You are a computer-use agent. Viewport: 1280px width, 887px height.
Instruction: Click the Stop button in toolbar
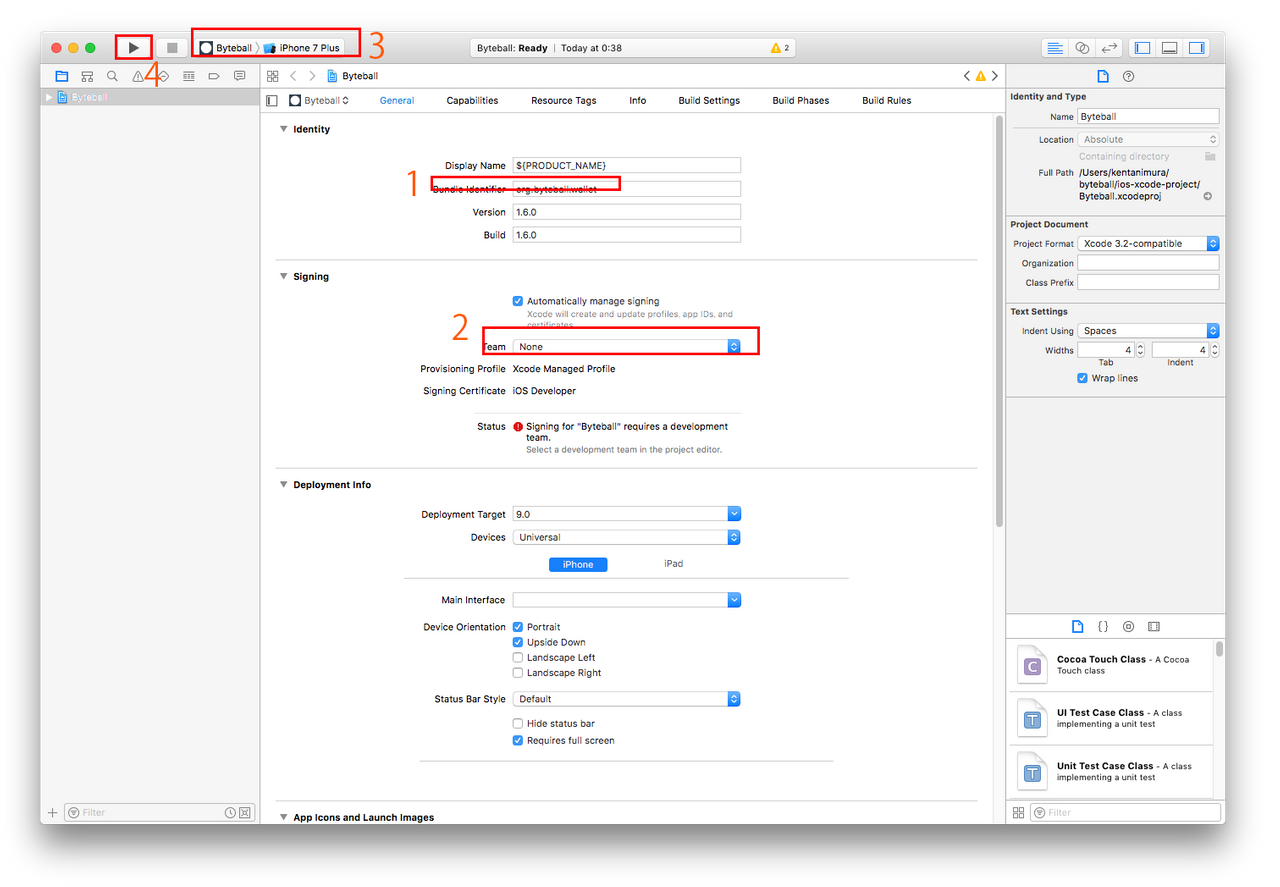pyautogui.click(x=172, y=48)
